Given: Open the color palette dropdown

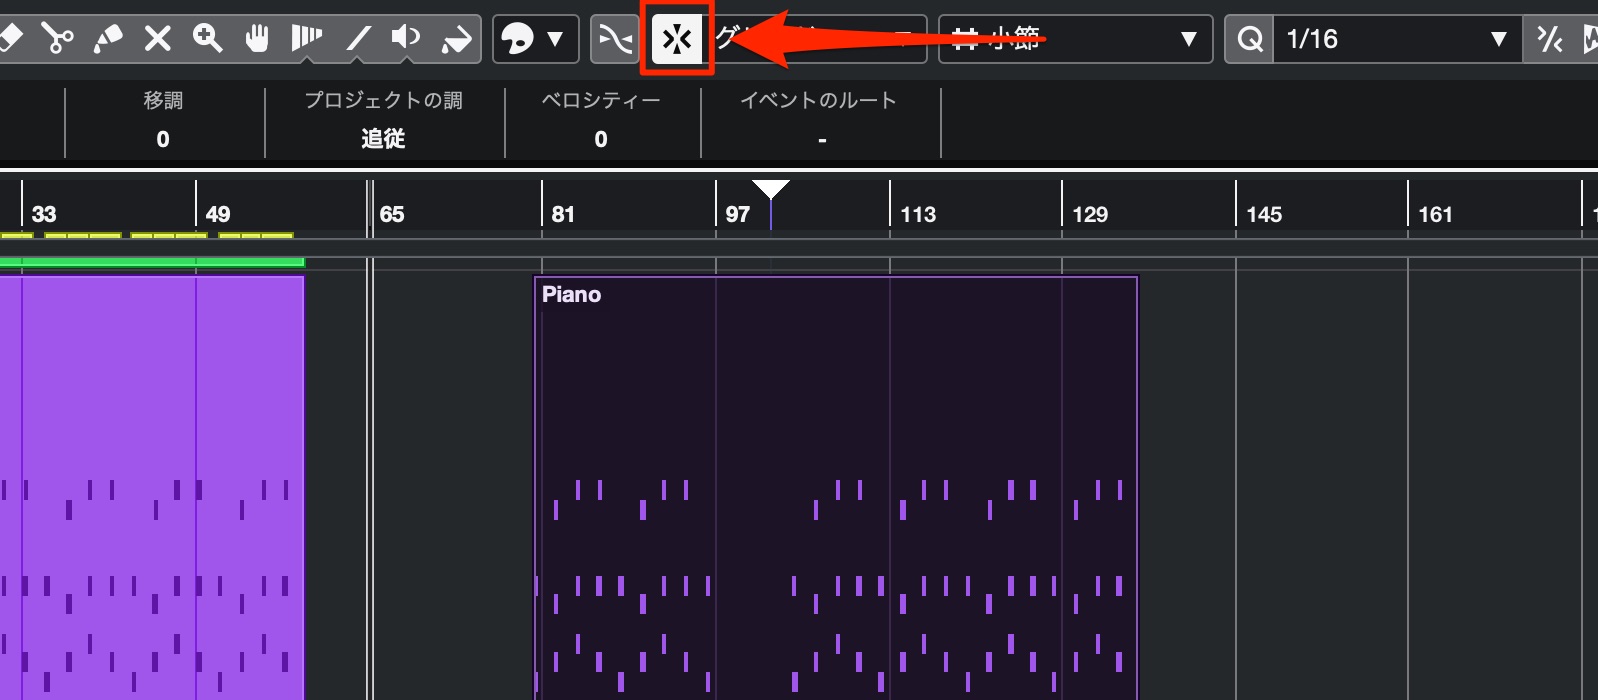Looking at the screenshot, I should tap(535, 39).
